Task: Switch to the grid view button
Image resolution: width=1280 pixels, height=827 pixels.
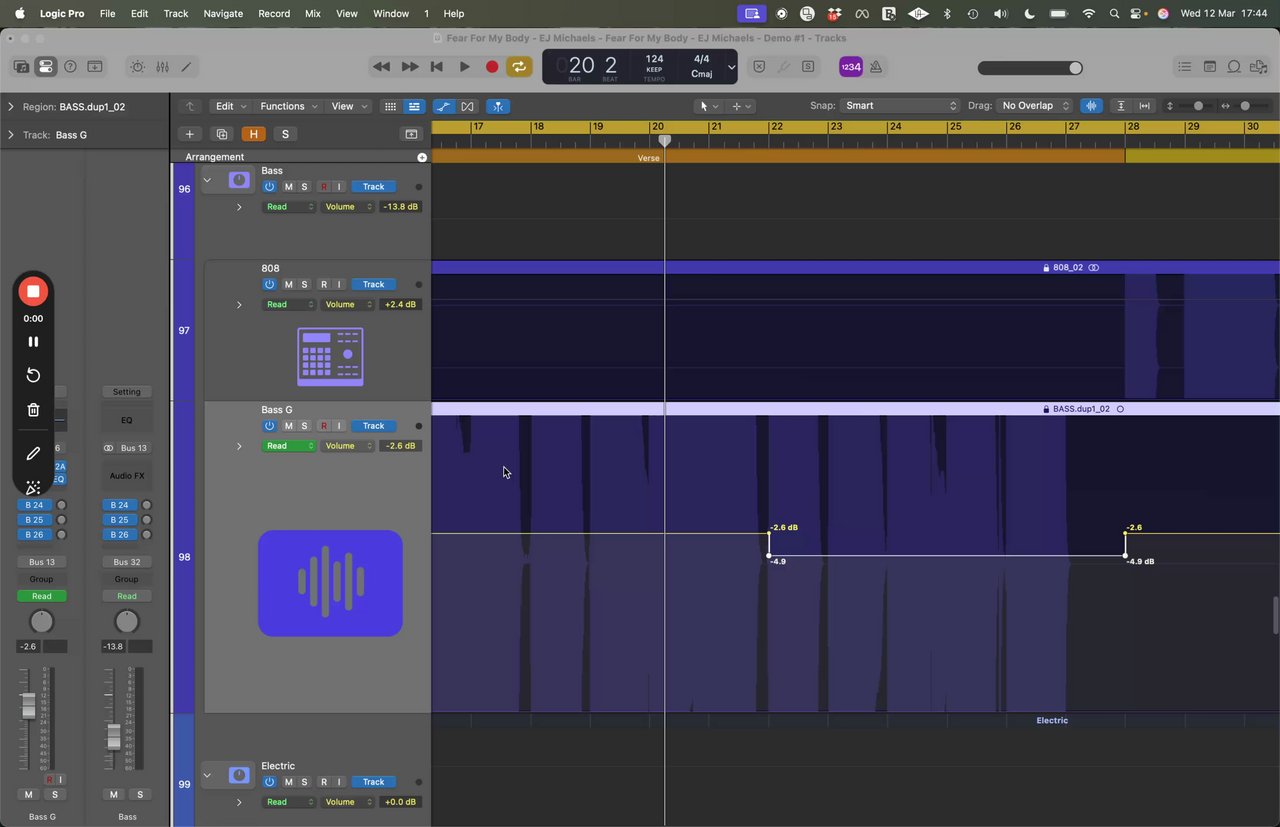Action: 391,106
